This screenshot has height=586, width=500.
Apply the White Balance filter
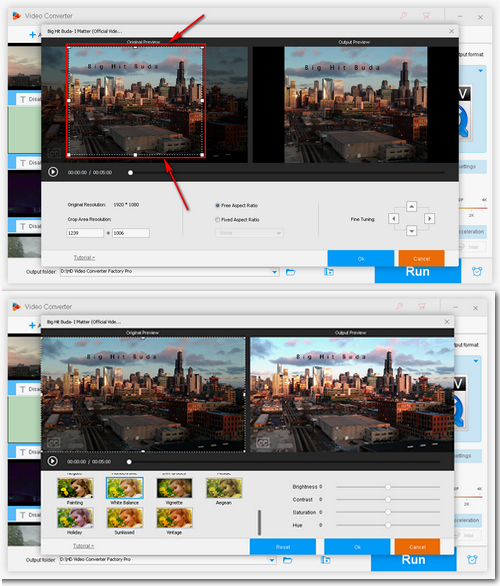pyautogui.click(x=124, y=488)
